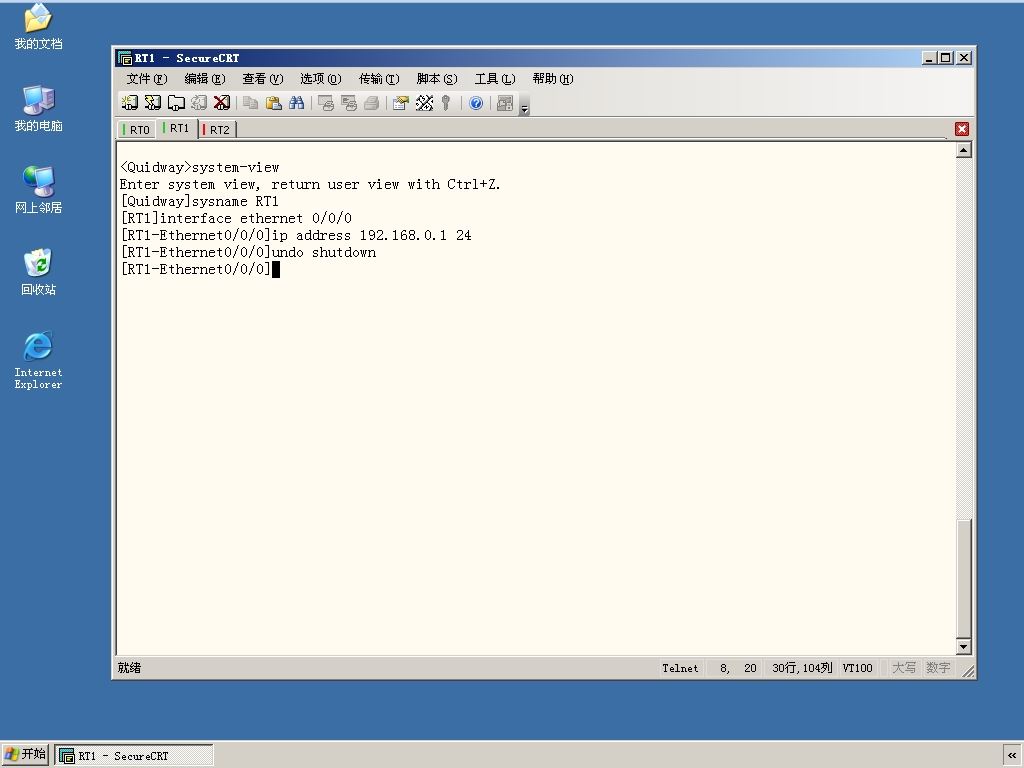Screen dimensions: 1024x768
Task: Expand the toolbar options overflow arrow
Action: click(524, 106)
